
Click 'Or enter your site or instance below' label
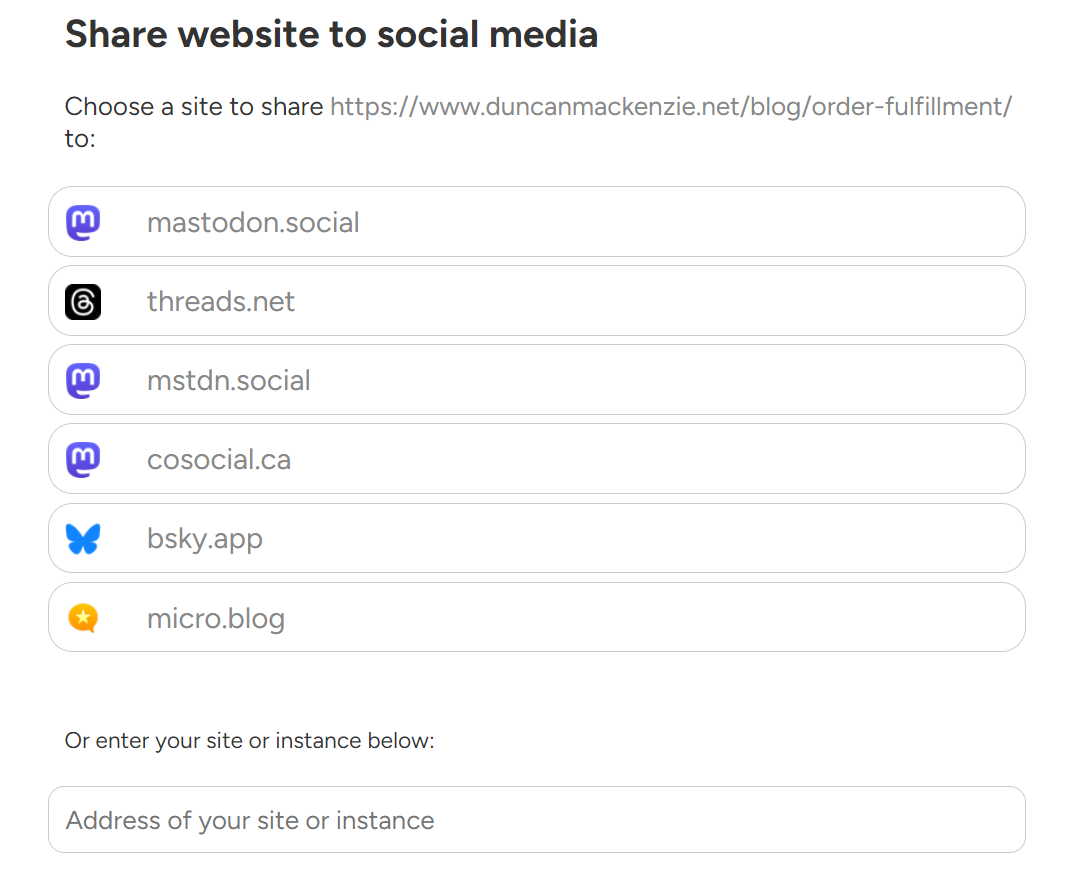point(249,741)
